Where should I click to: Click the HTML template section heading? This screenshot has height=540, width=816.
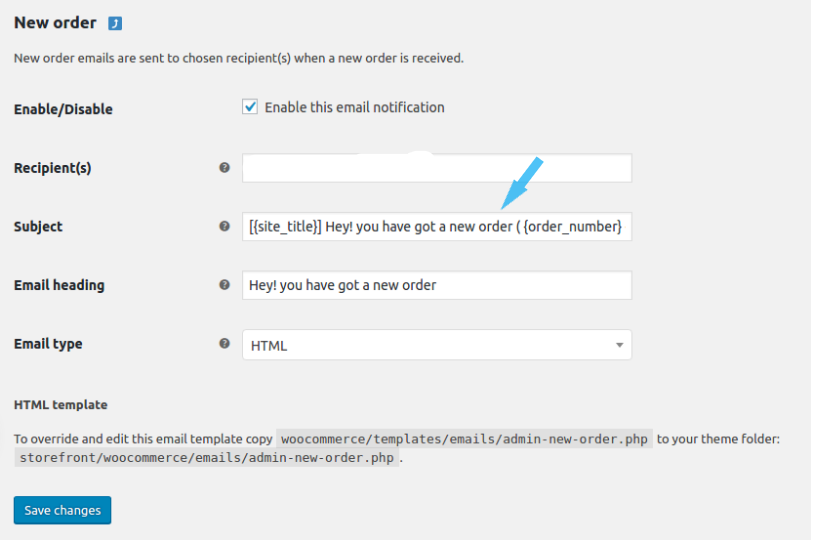pyautogui.click(x=60, y=405)
